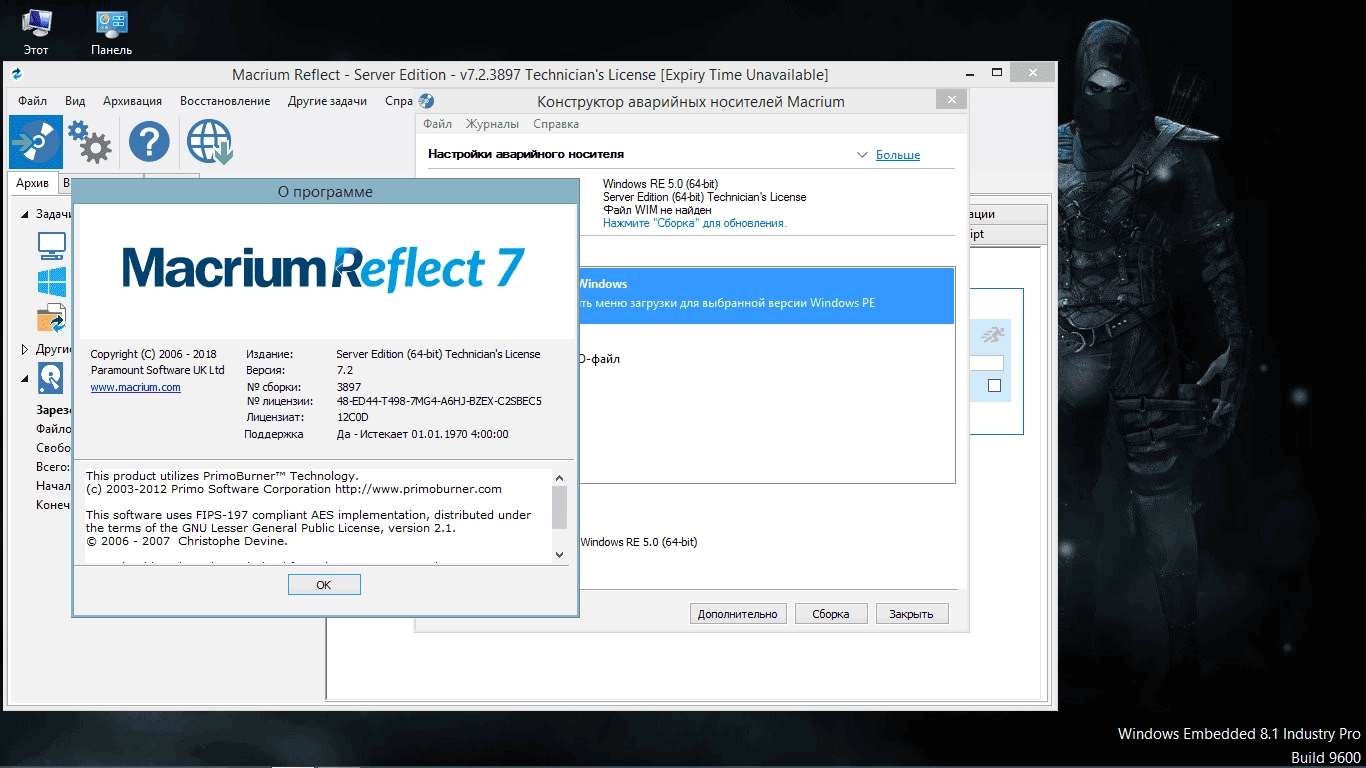Open the 'Больше' link
The image size is (1366, 768).
(898, 155)
